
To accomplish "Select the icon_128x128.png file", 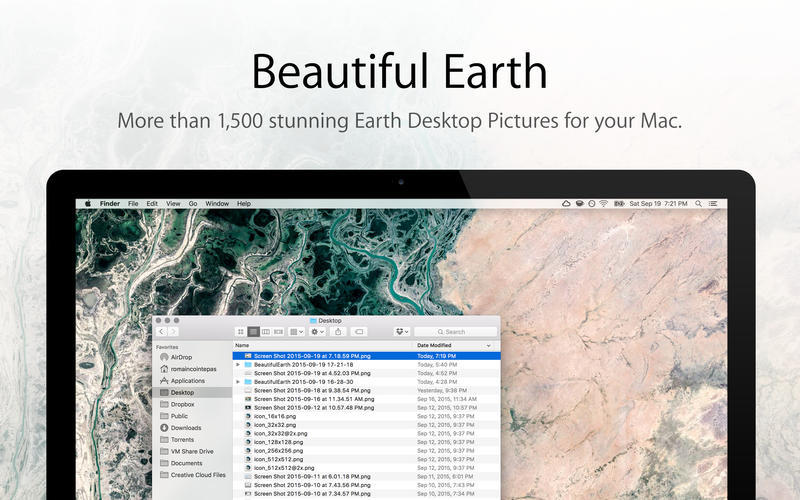I will [x=279, y=442].
